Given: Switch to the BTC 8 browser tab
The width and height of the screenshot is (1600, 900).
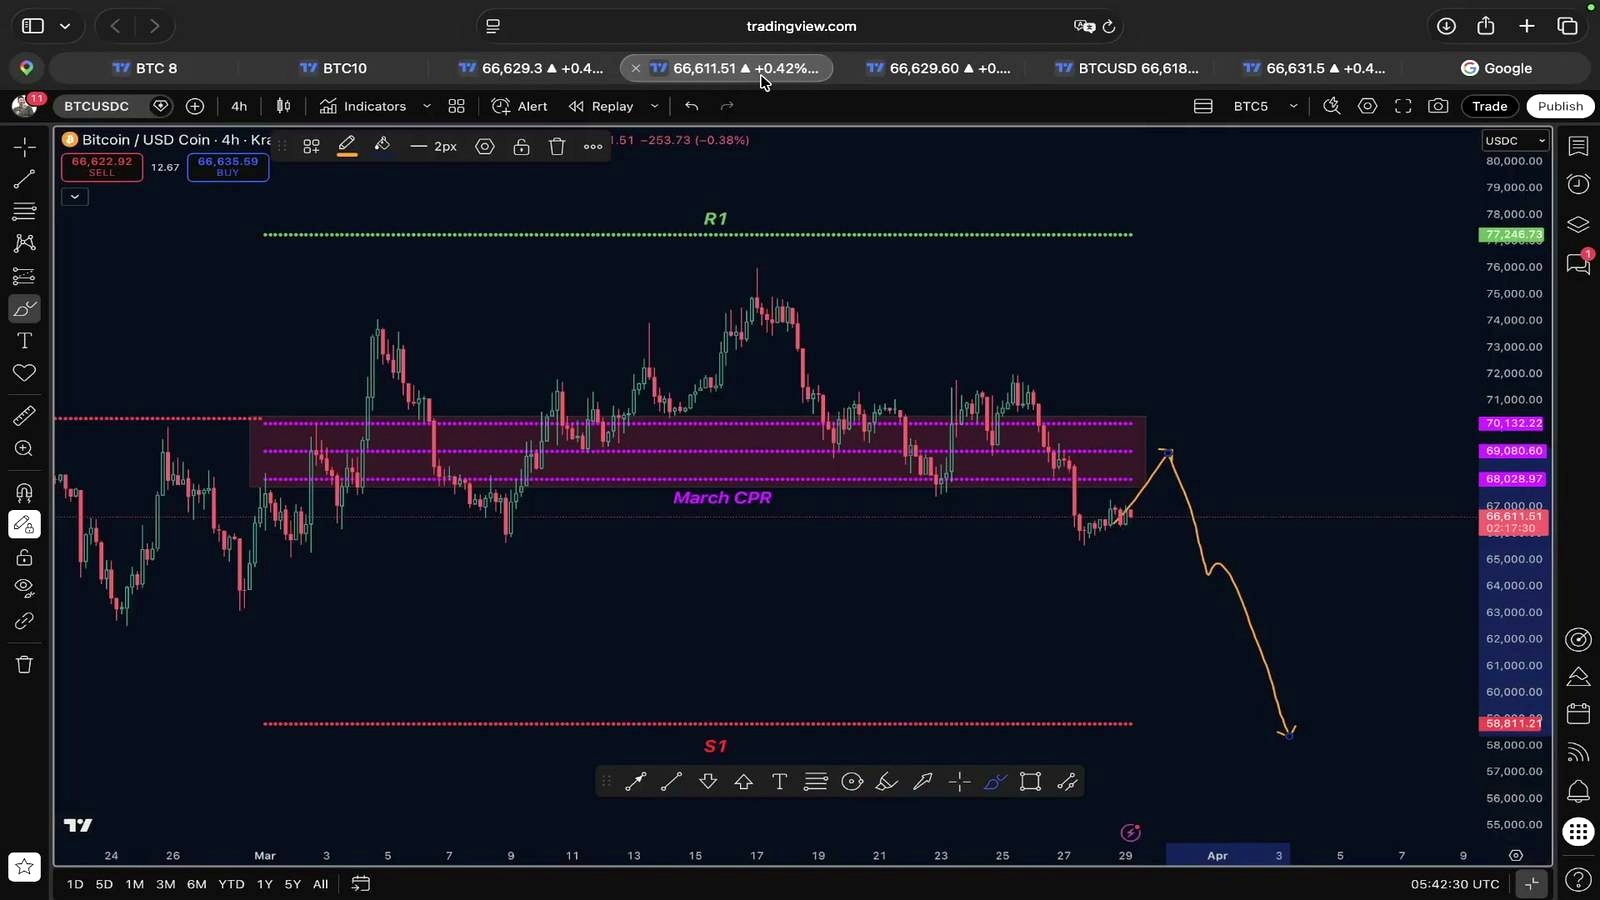Looking at the screenshot, I should tap(144, 68).
